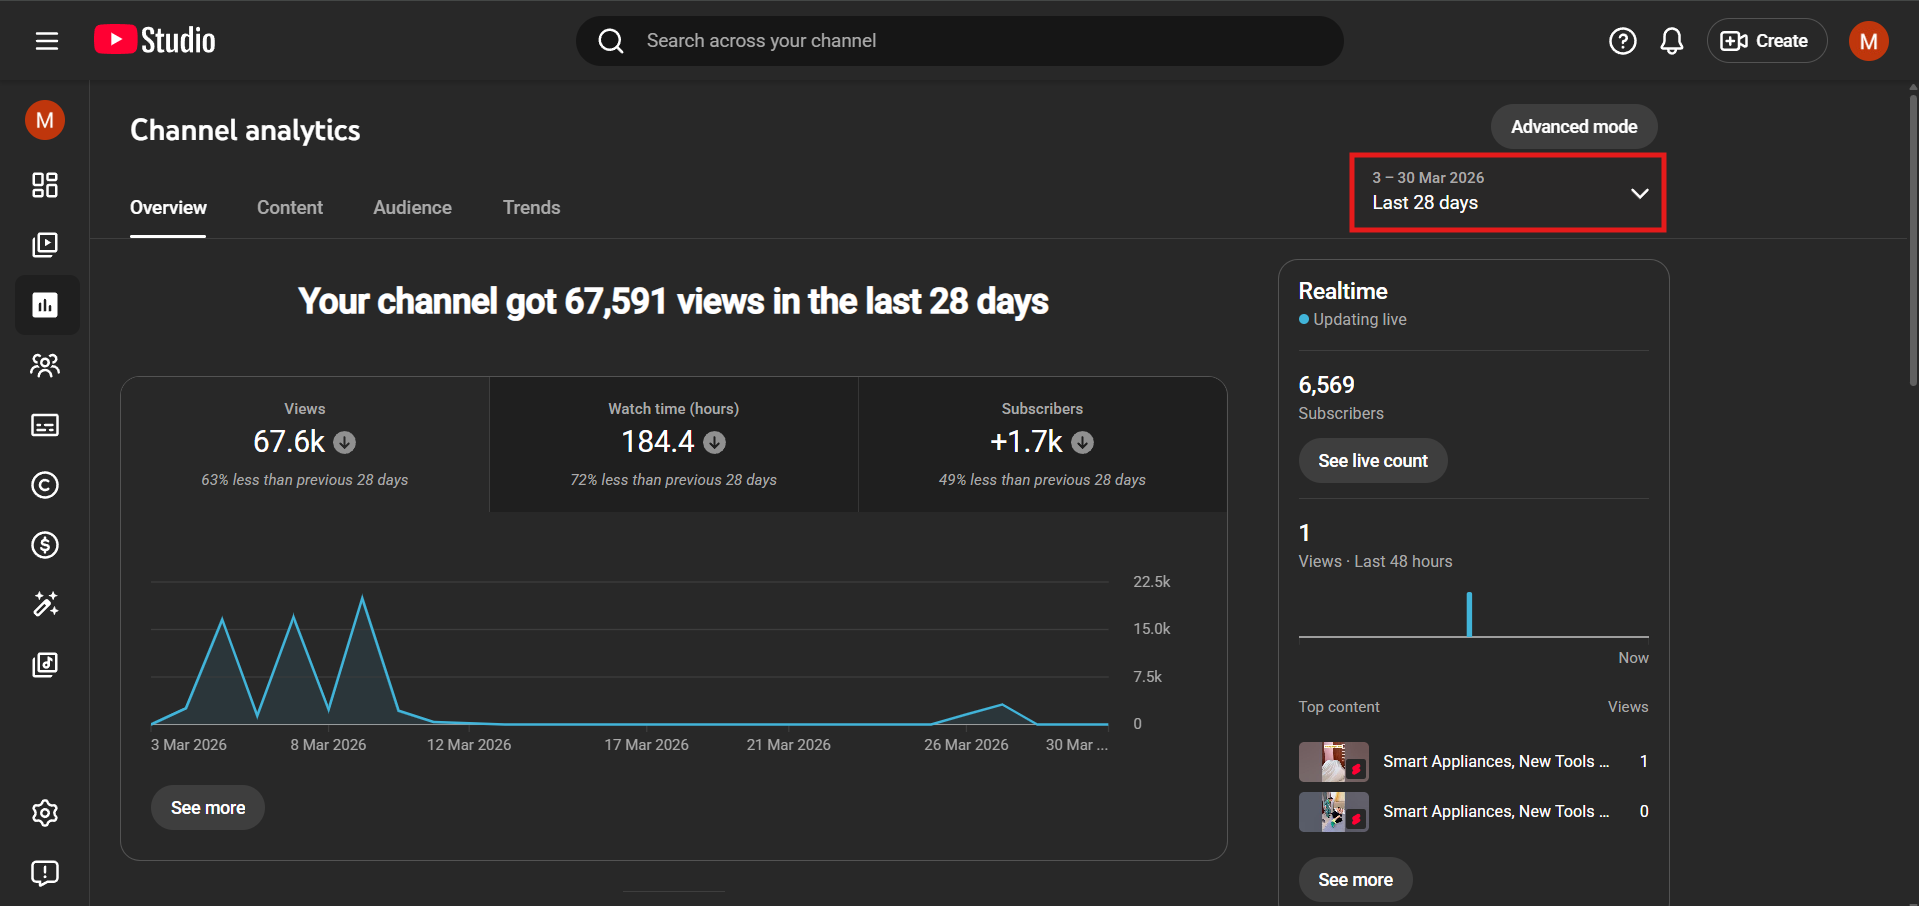The image size is (1919, 906).
Task: Click the See live count button
Action: coord(1372,461)
